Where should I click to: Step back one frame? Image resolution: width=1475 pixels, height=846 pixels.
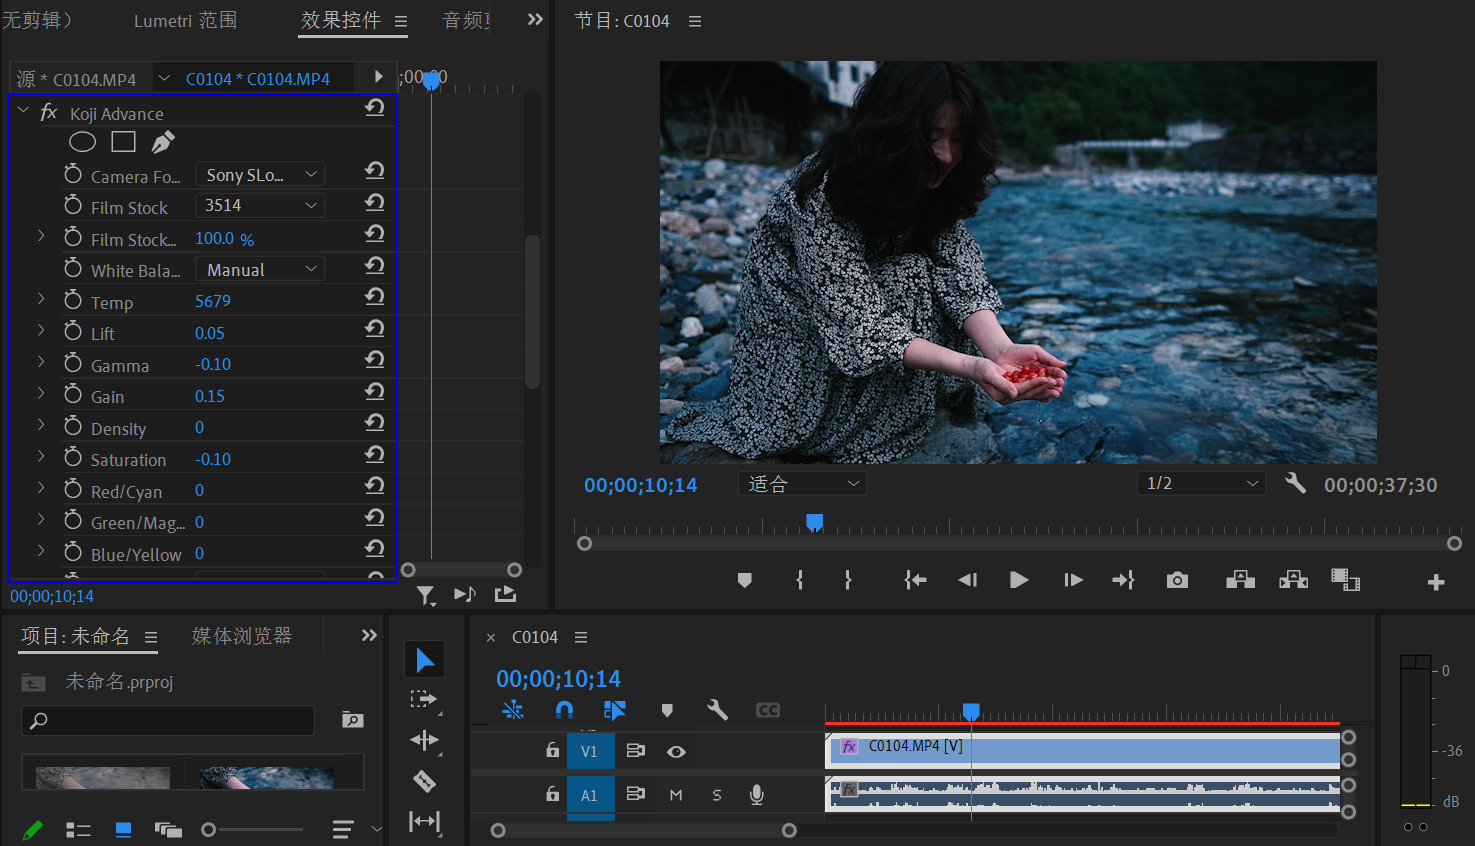coord(967,580)
